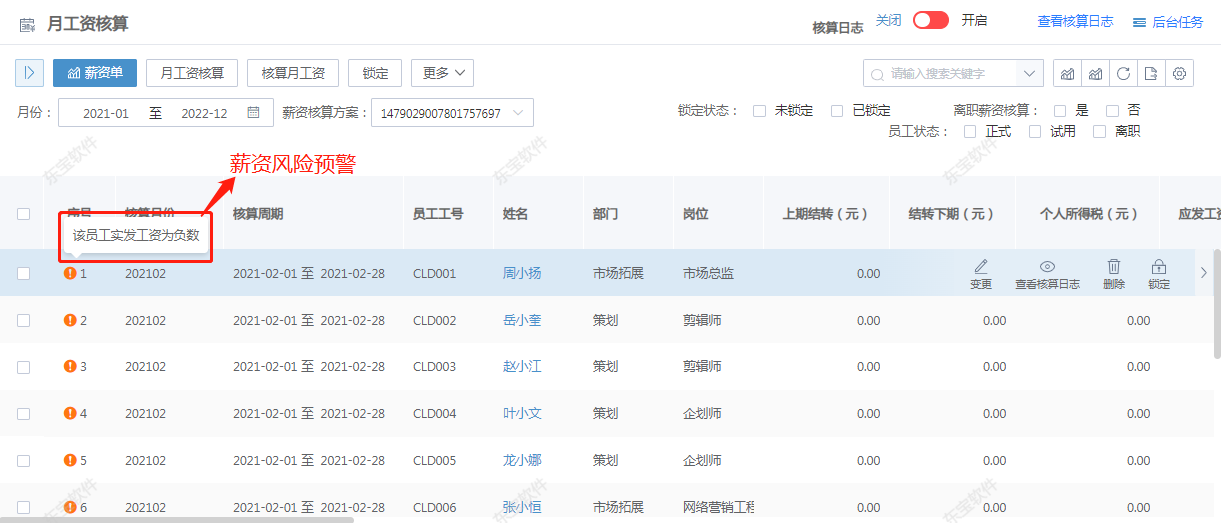Select the table header select-all checkbox
Screen dimensions: 1221x523
pyautogui.click(x=24, y=213)
